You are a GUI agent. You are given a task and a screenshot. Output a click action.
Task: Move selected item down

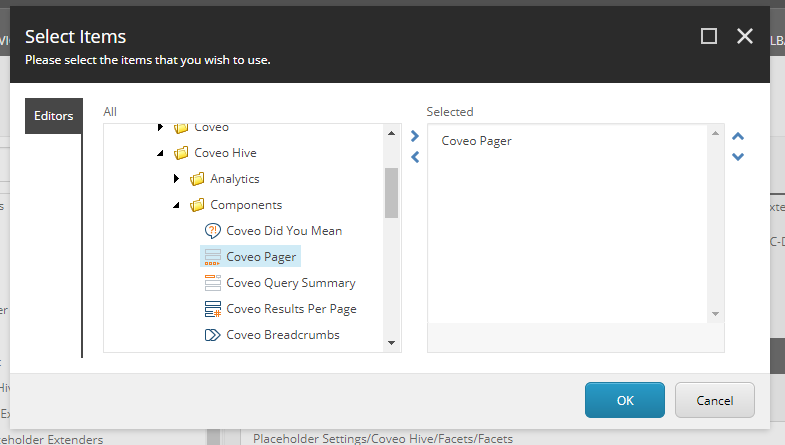738,157
